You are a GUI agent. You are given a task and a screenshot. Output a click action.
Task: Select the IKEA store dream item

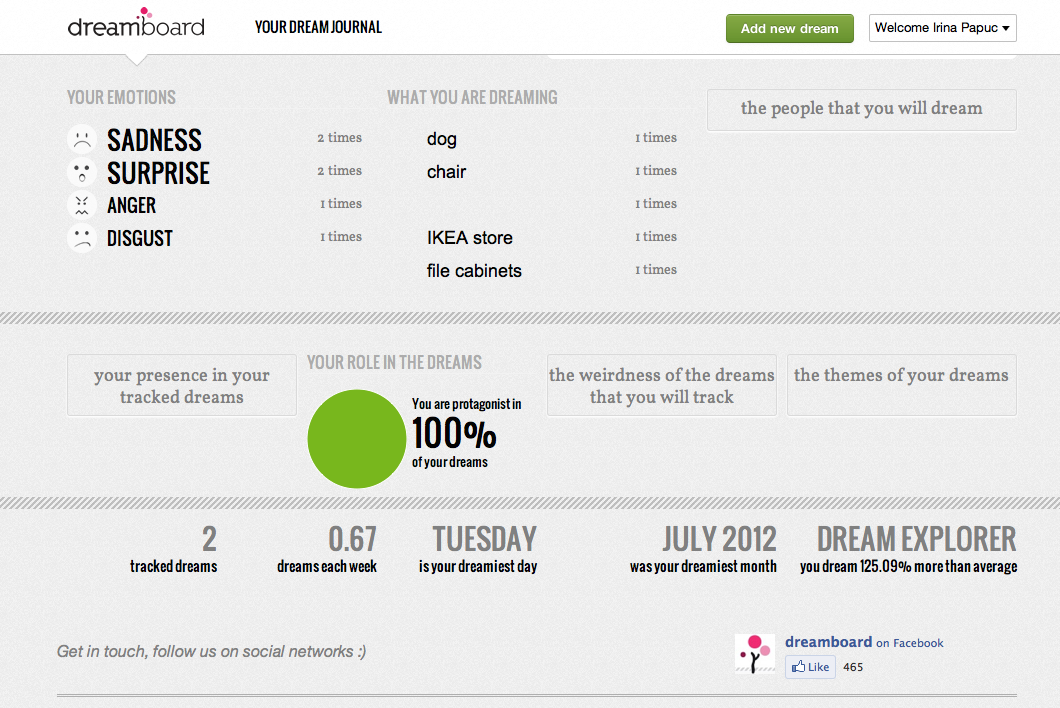(470, 238)
